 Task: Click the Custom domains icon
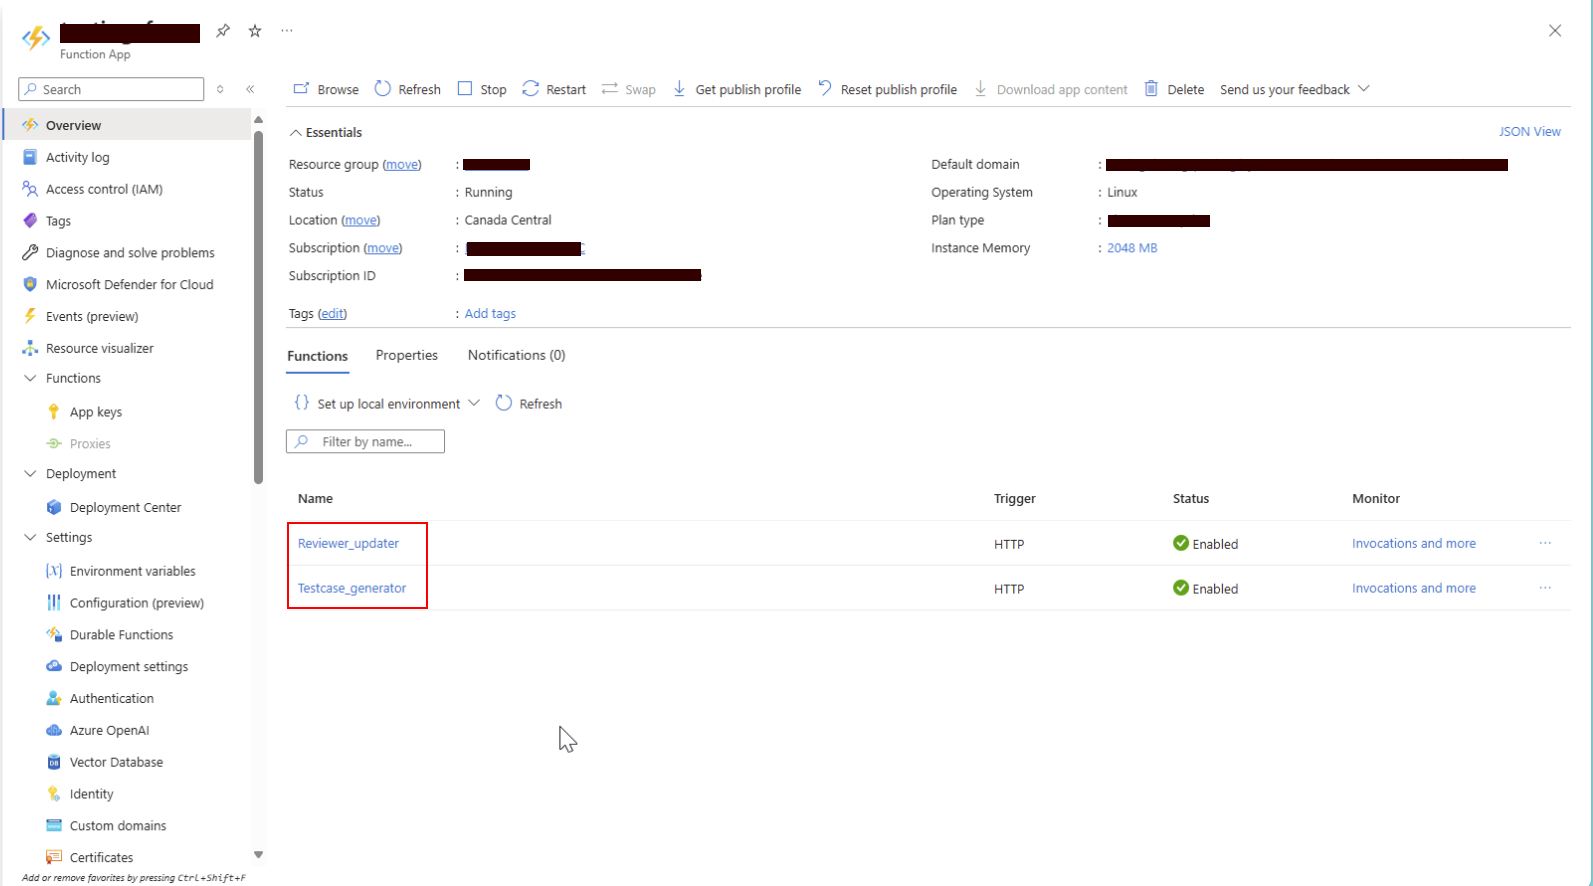coord(54,826)
